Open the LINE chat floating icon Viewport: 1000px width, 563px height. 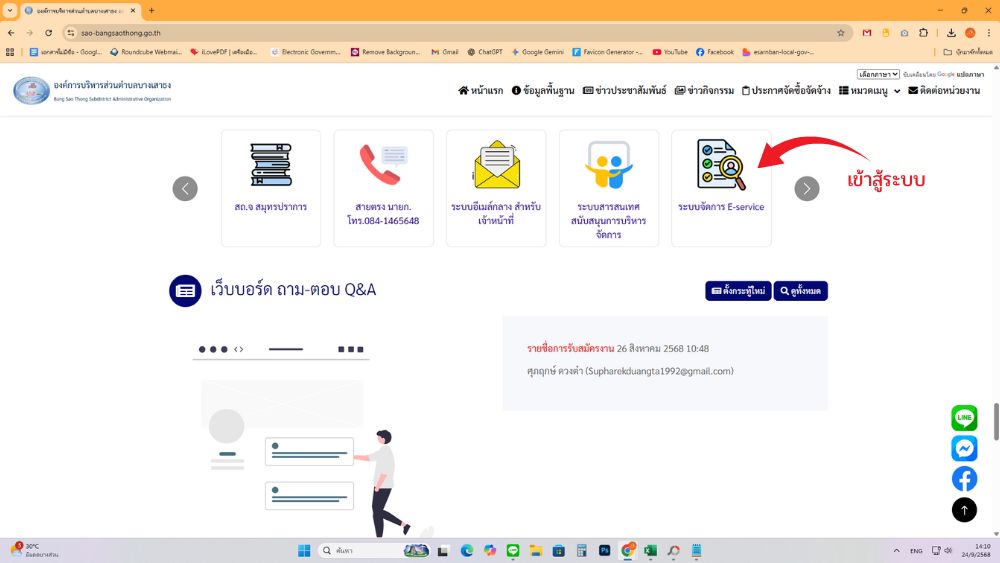point(964,417)
